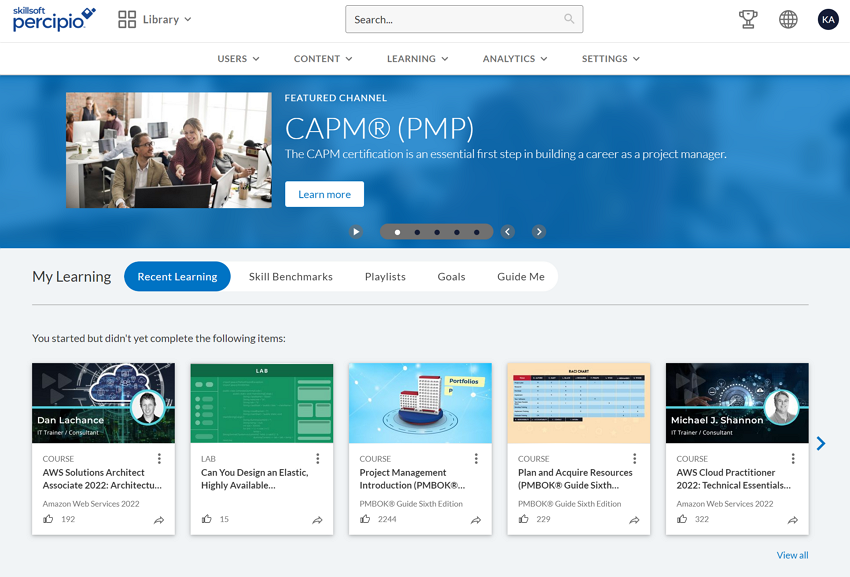Expand the CONTENT menu
The width and height of the screenshot is (850, 577).
(323, 59)
